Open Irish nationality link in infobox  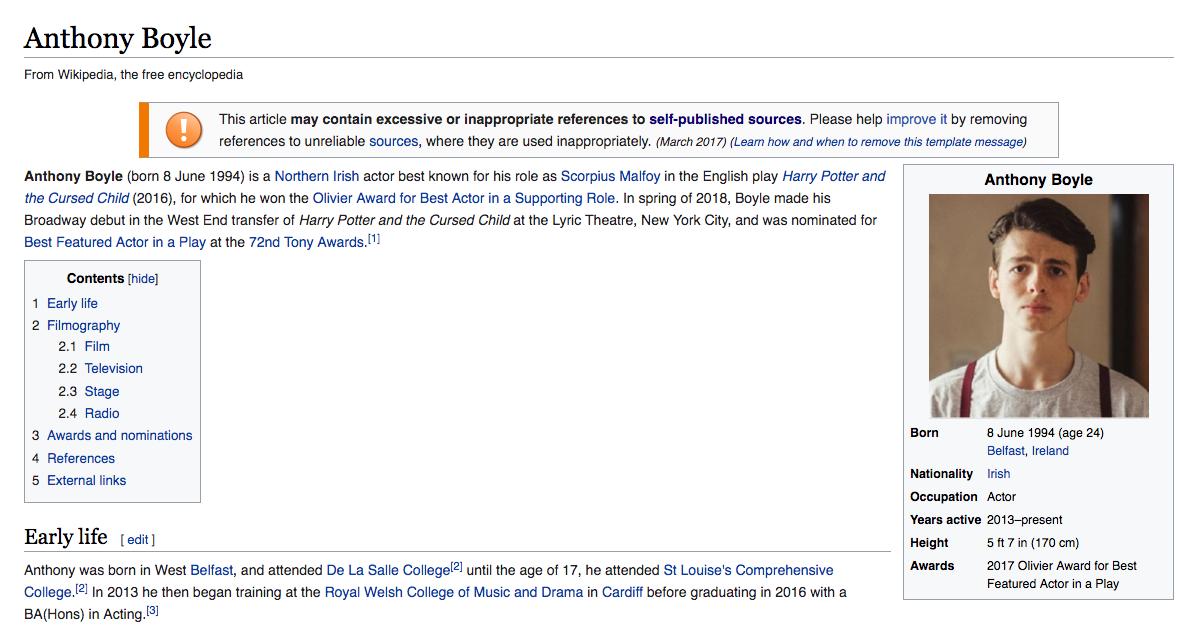pos(998,474)
